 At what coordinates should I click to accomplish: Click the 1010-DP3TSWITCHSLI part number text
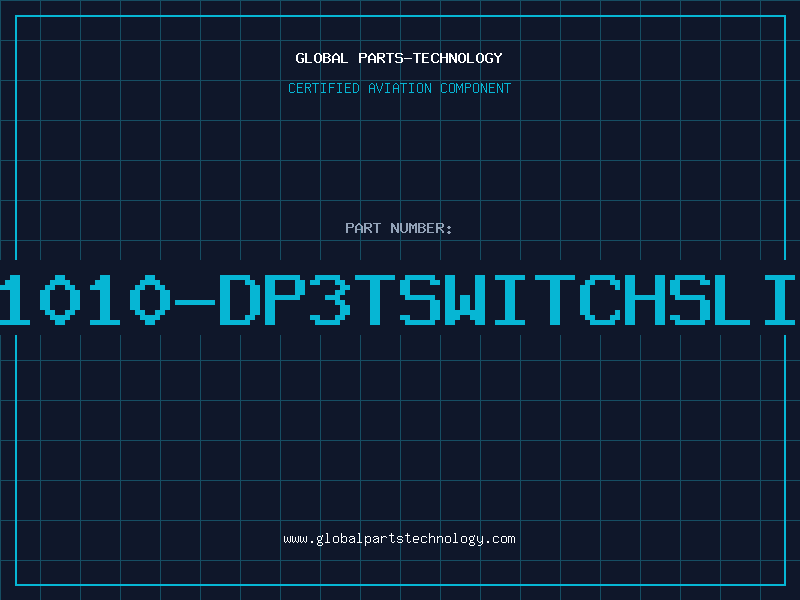(398, 299)
